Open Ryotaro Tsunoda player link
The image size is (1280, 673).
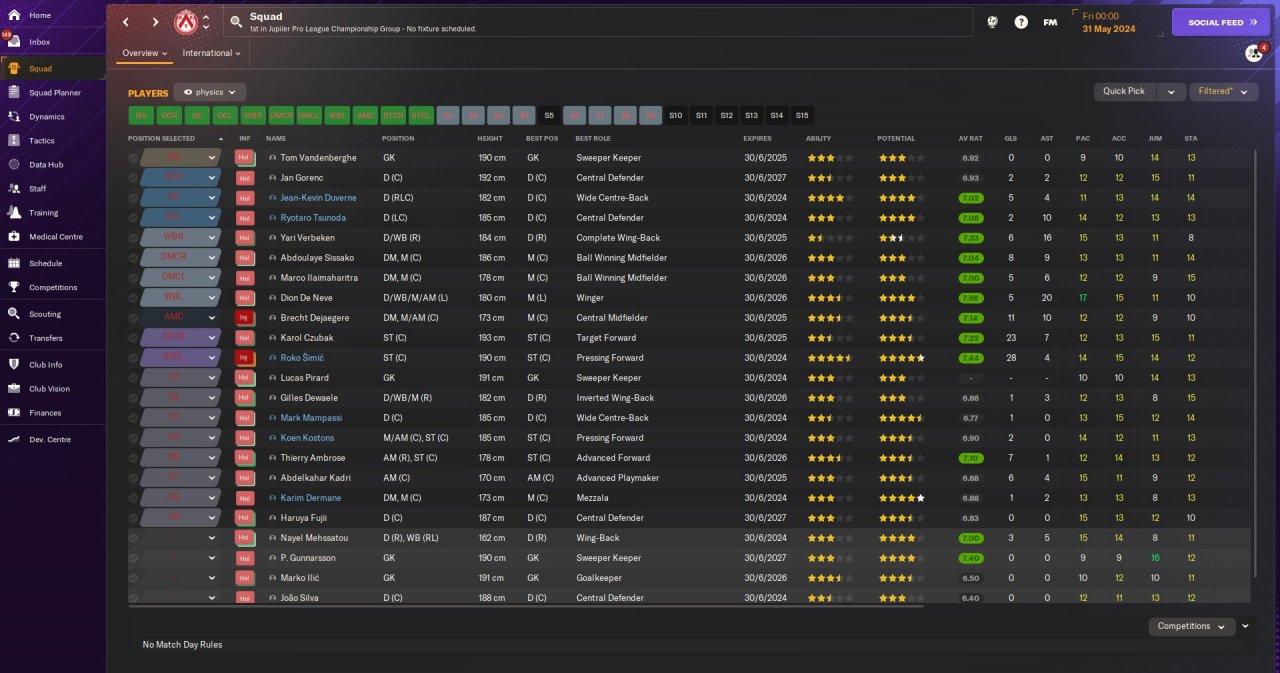(x=313, y=217)
